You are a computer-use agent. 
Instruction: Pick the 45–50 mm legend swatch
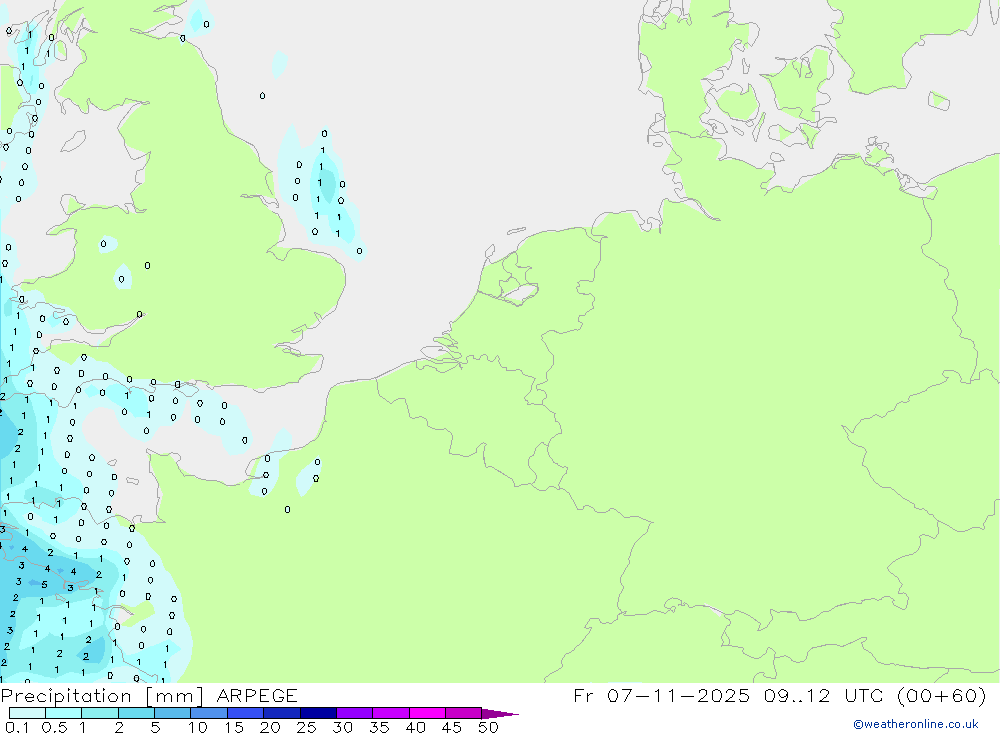pos(464,713)
